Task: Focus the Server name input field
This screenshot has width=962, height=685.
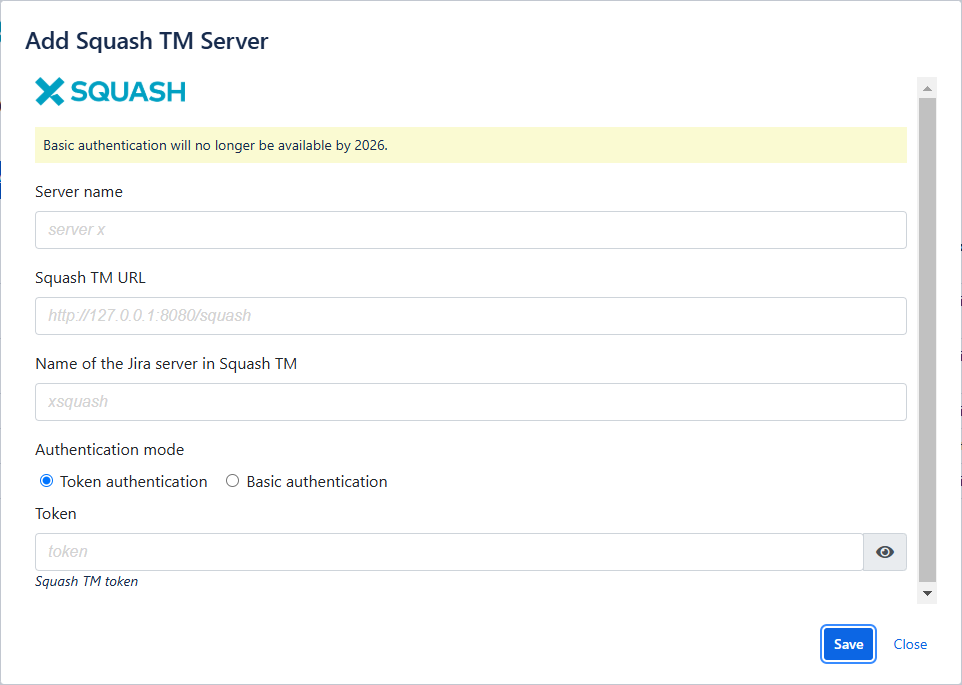Action: pos(470,229)
